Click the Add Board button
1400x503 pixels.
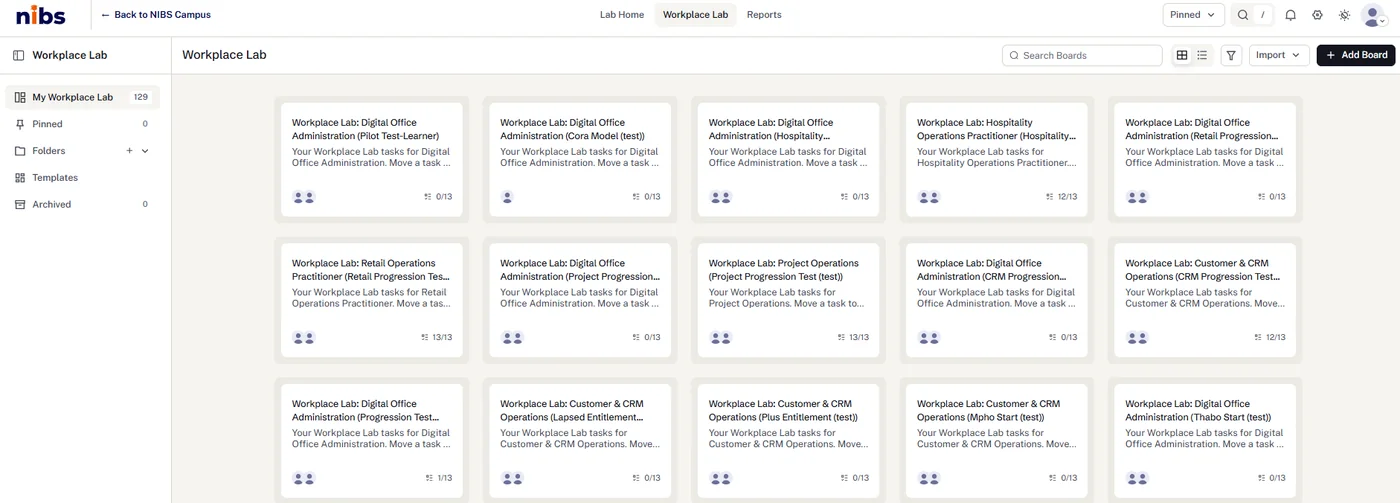[1356, 55]
